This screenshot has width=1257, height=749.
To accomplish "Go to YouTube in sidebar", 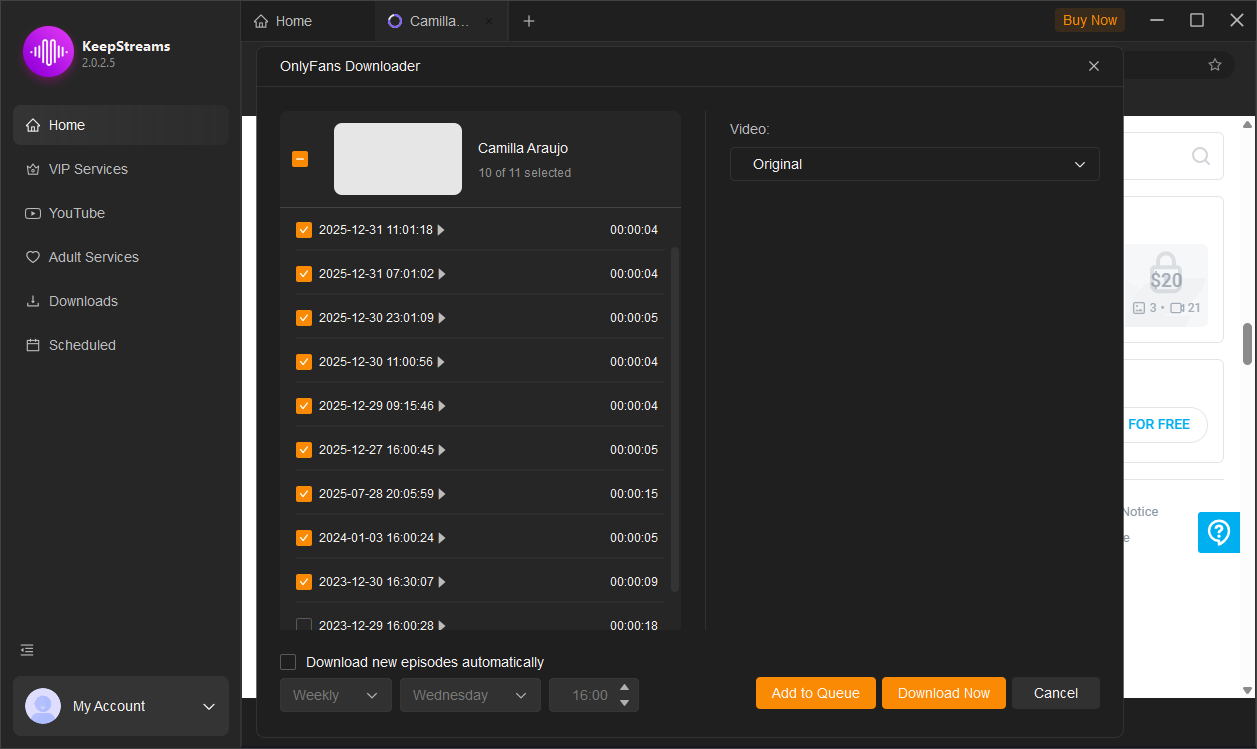I will [x=121, y=213].
